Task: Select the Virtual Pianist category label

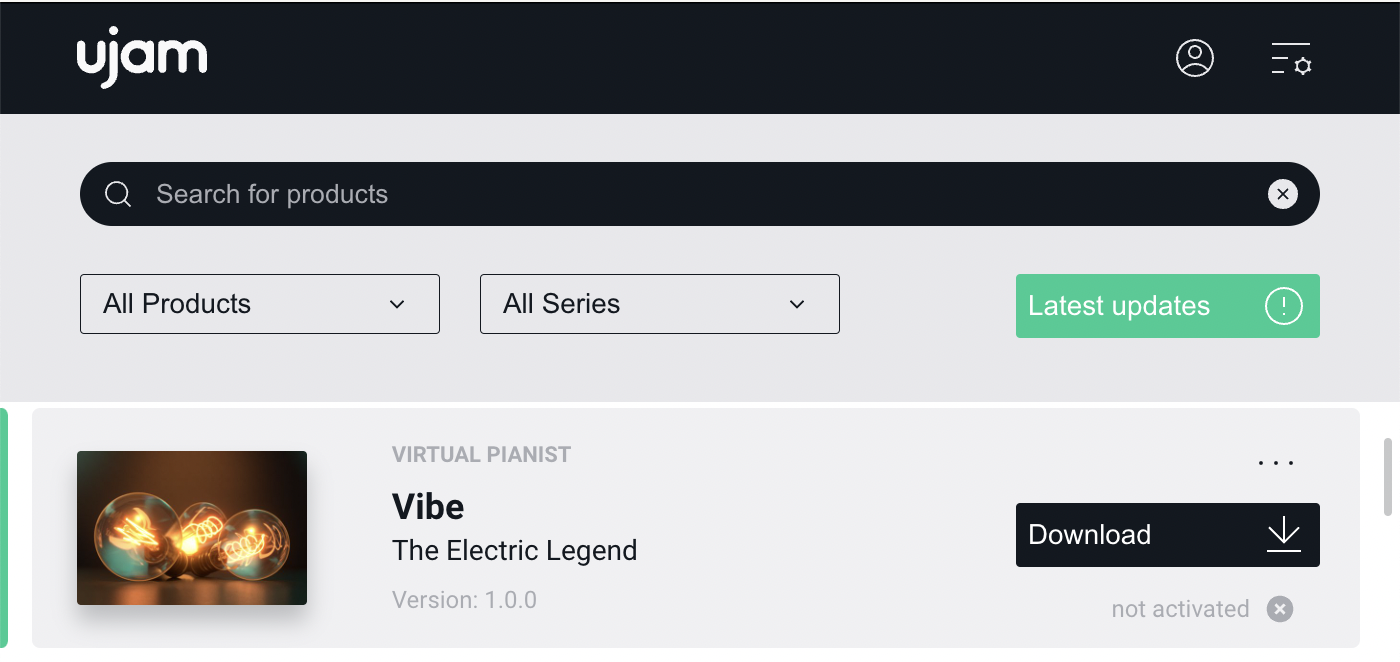Action: pos(481,454)
